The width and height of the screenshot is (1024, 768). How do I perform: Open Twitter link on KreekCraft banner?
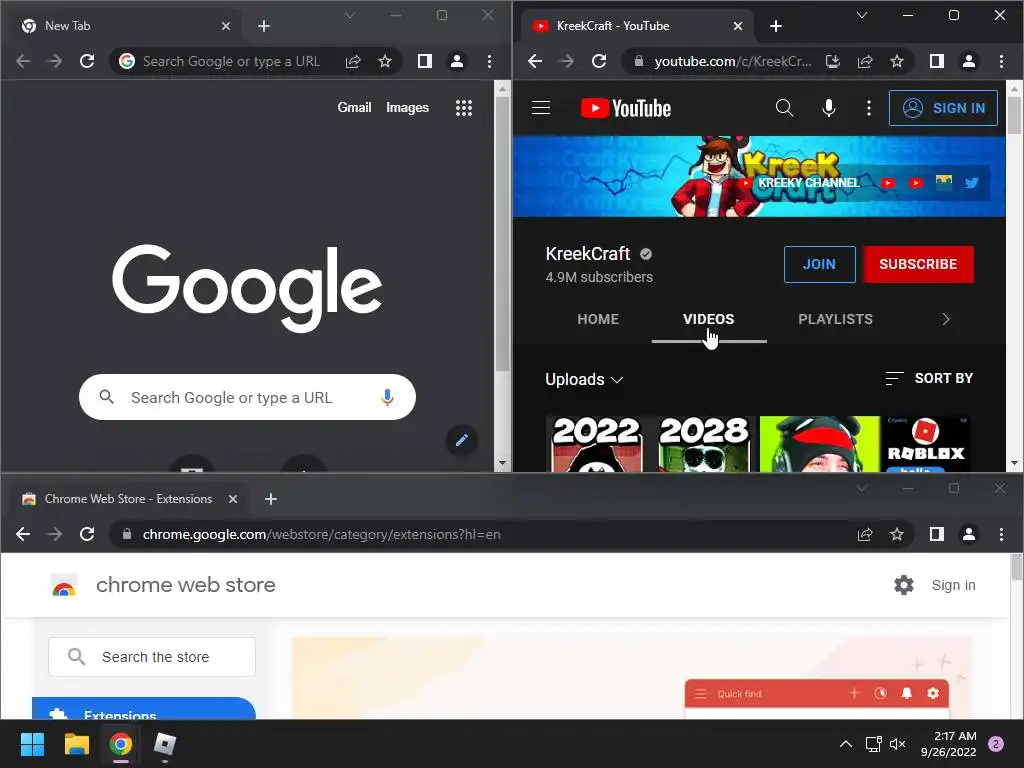tap(971, 183)
